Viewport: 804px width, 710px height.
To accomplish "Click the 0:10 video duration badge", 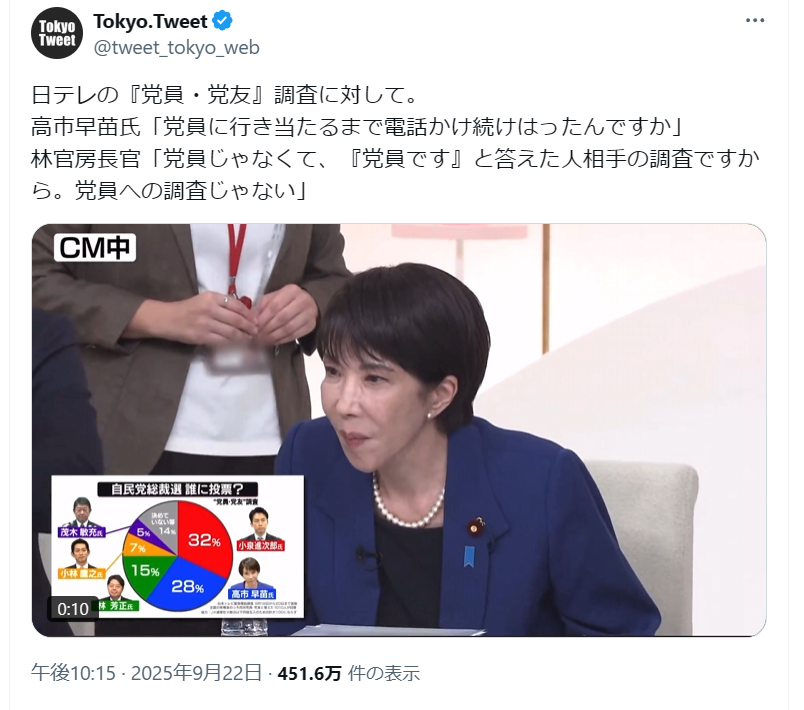I will pos(73,608).
